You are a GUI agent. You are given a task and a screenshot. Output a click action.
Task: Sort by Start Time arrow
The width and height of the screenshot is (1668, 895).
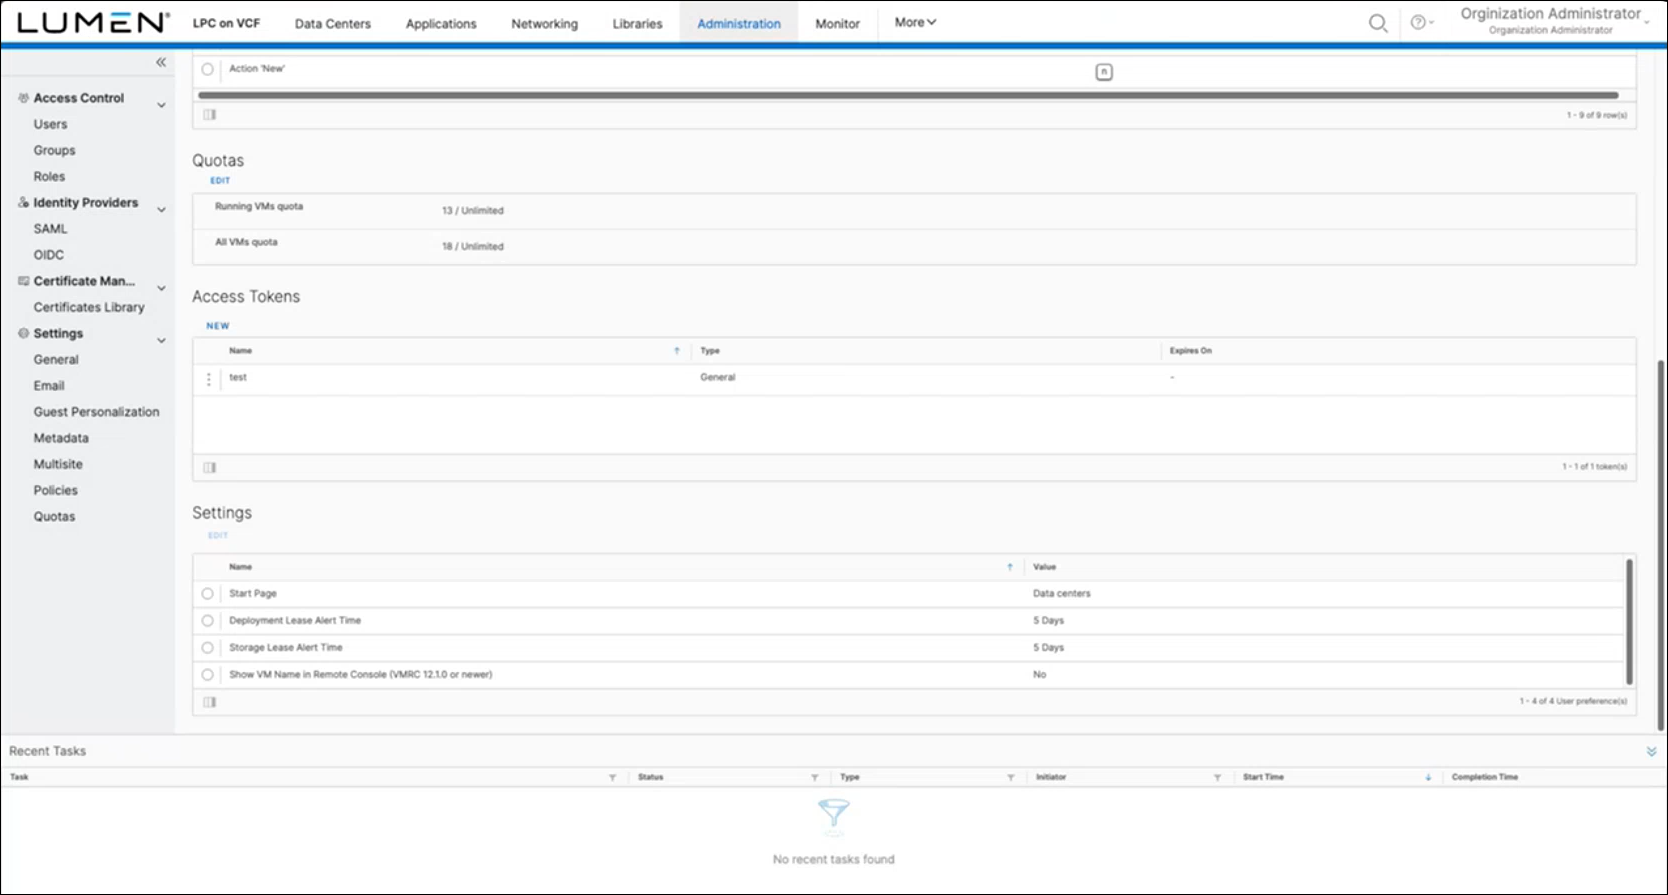tap(1428, 777)
